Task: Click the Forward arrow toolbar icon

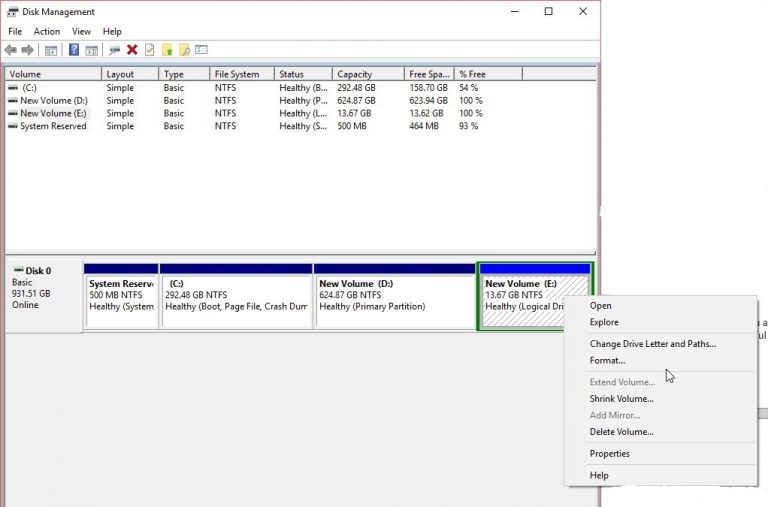Action: [x=28, y=50]
